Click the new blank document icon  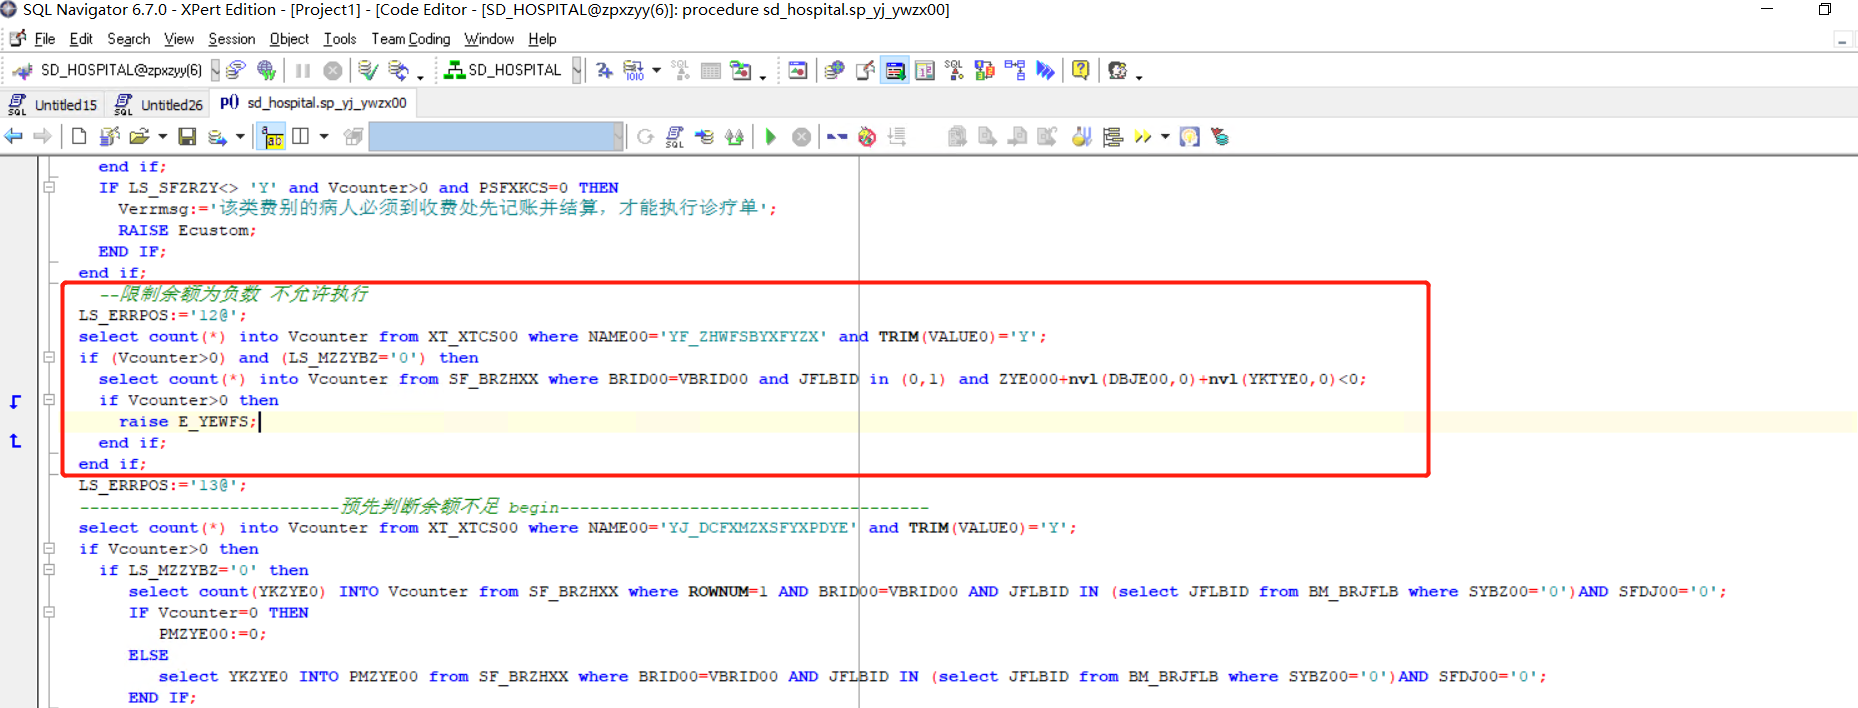tap(79, 137)
